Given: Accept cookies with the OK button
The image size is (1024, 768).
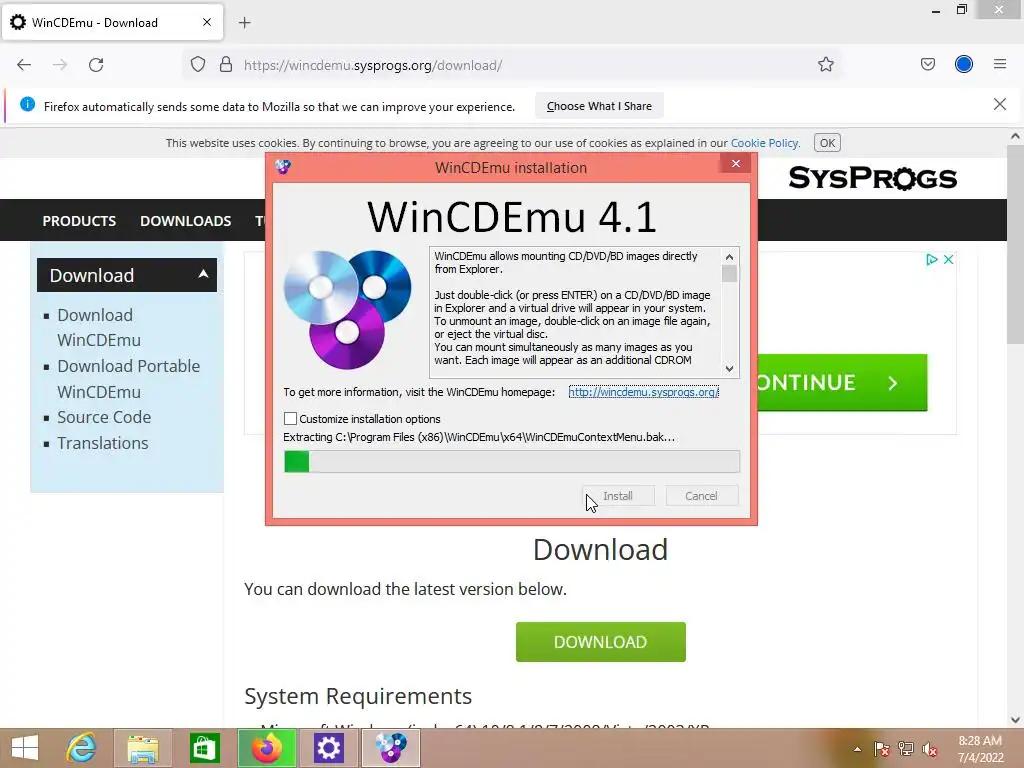Looking at the screenshot, I should (x=827, y=143).
